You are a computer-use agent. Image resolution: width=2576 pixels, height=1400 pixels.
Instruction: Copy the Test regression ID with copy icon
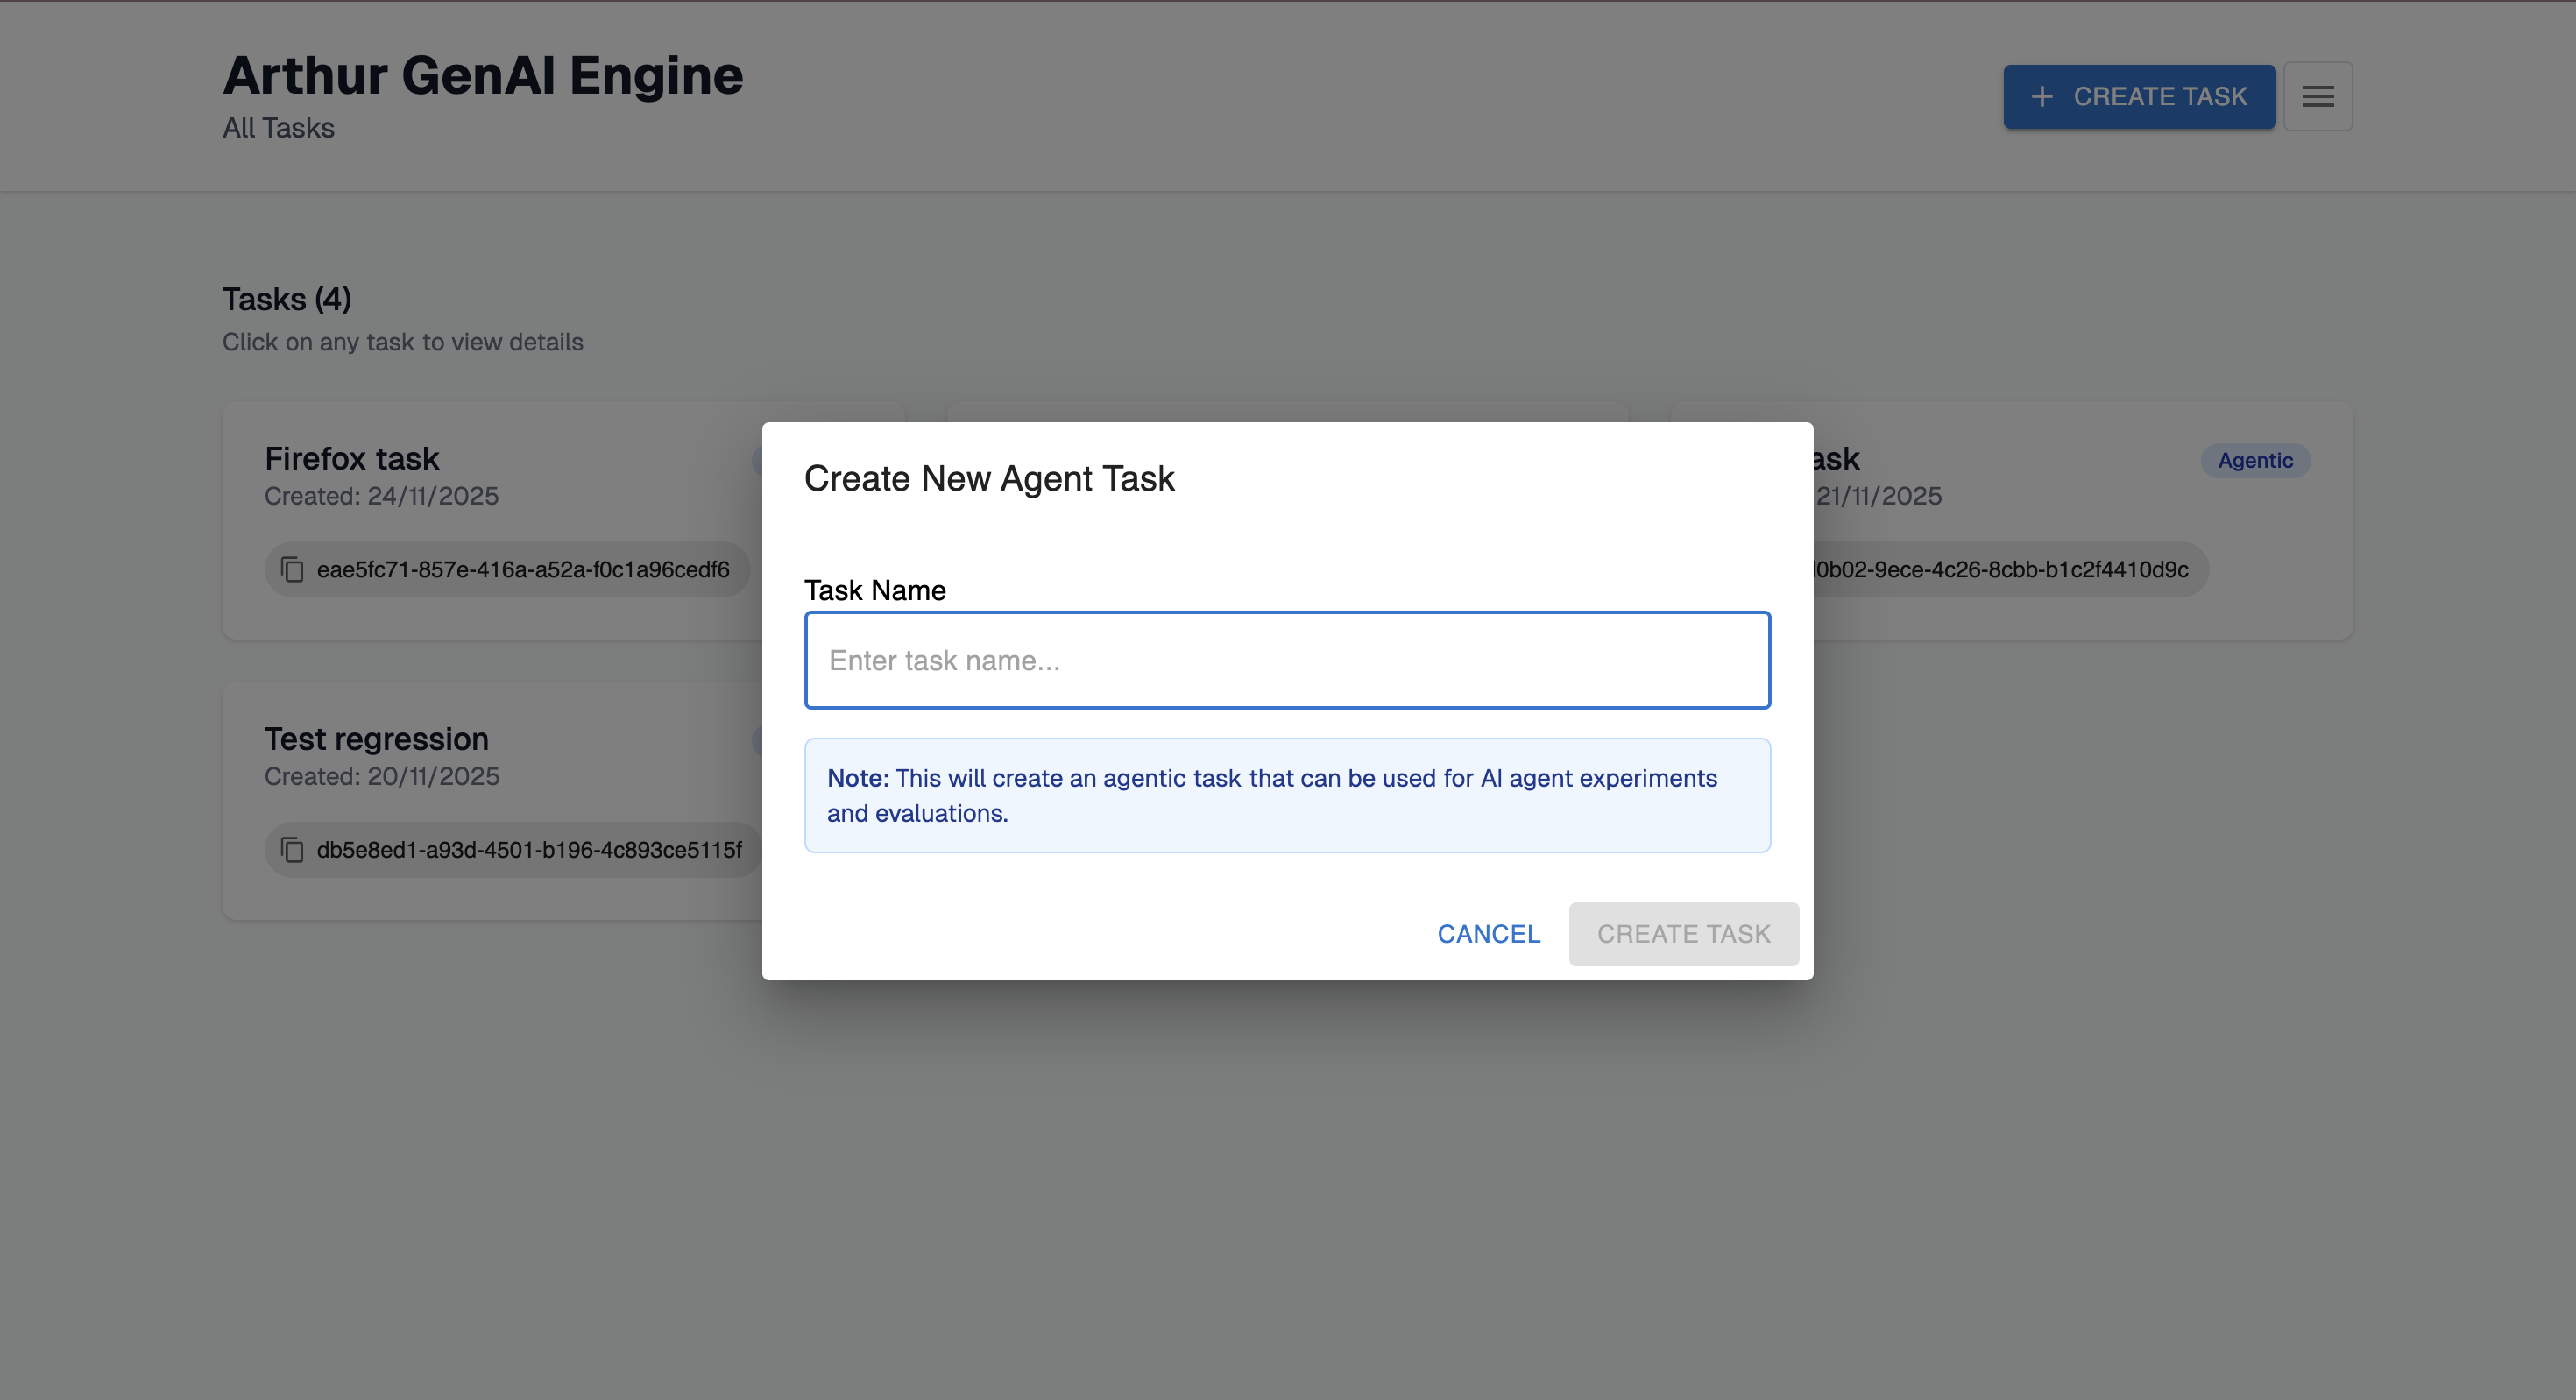[x=292, y=850]
